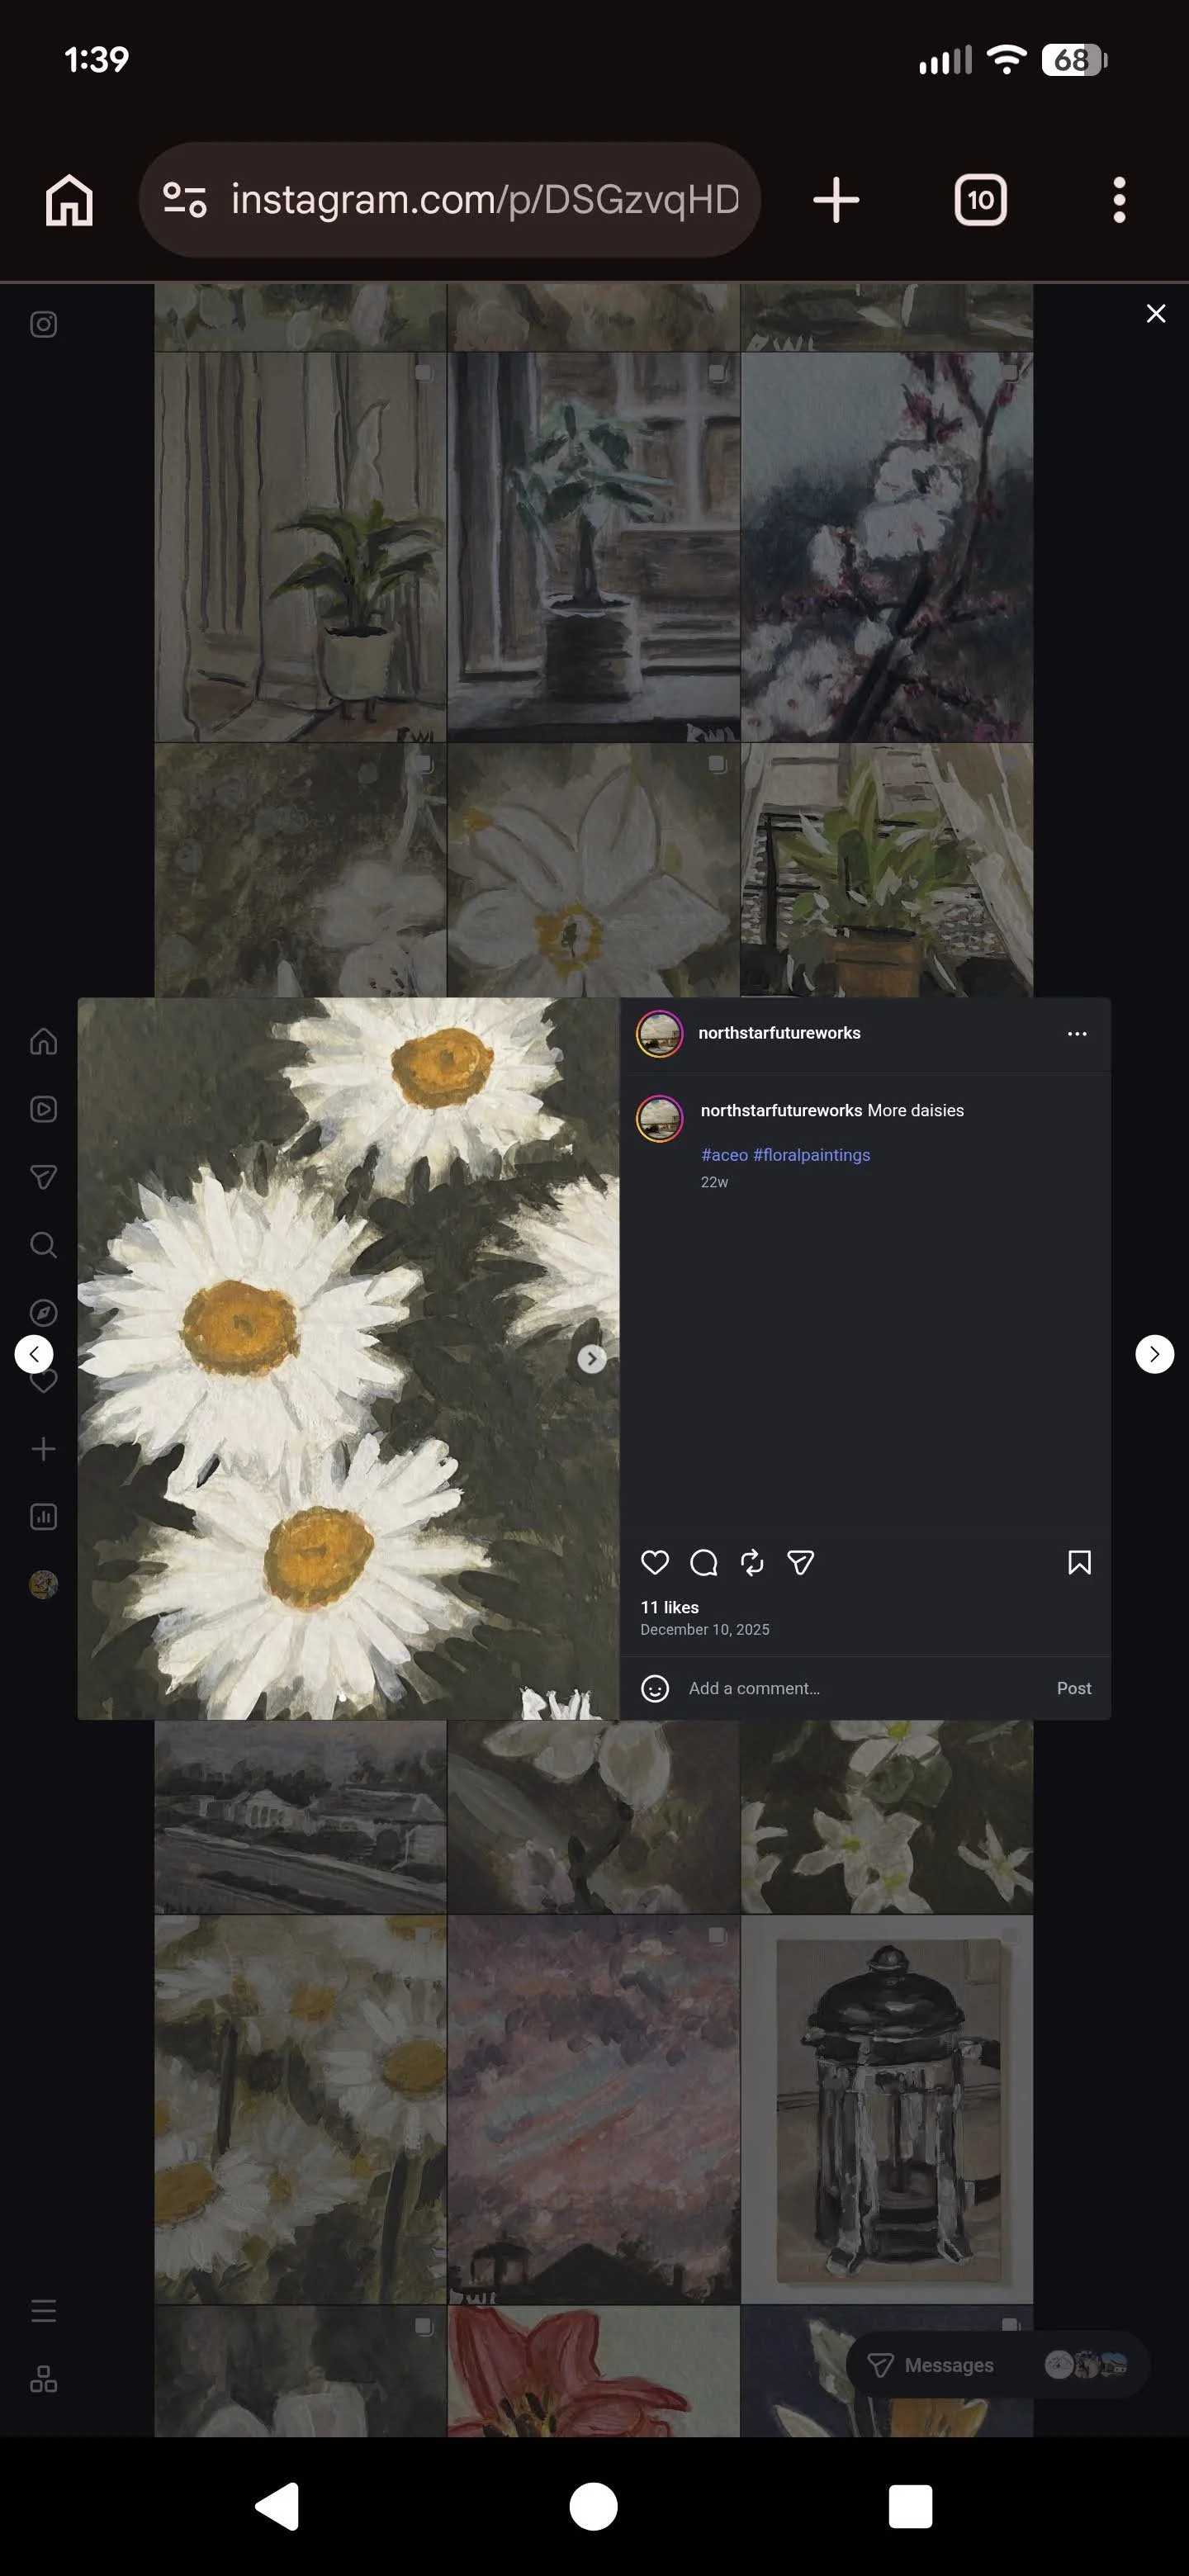Click the browser address bar URL
The width and height of the screenshot is (1189, 2576).
tap(485, 200)
